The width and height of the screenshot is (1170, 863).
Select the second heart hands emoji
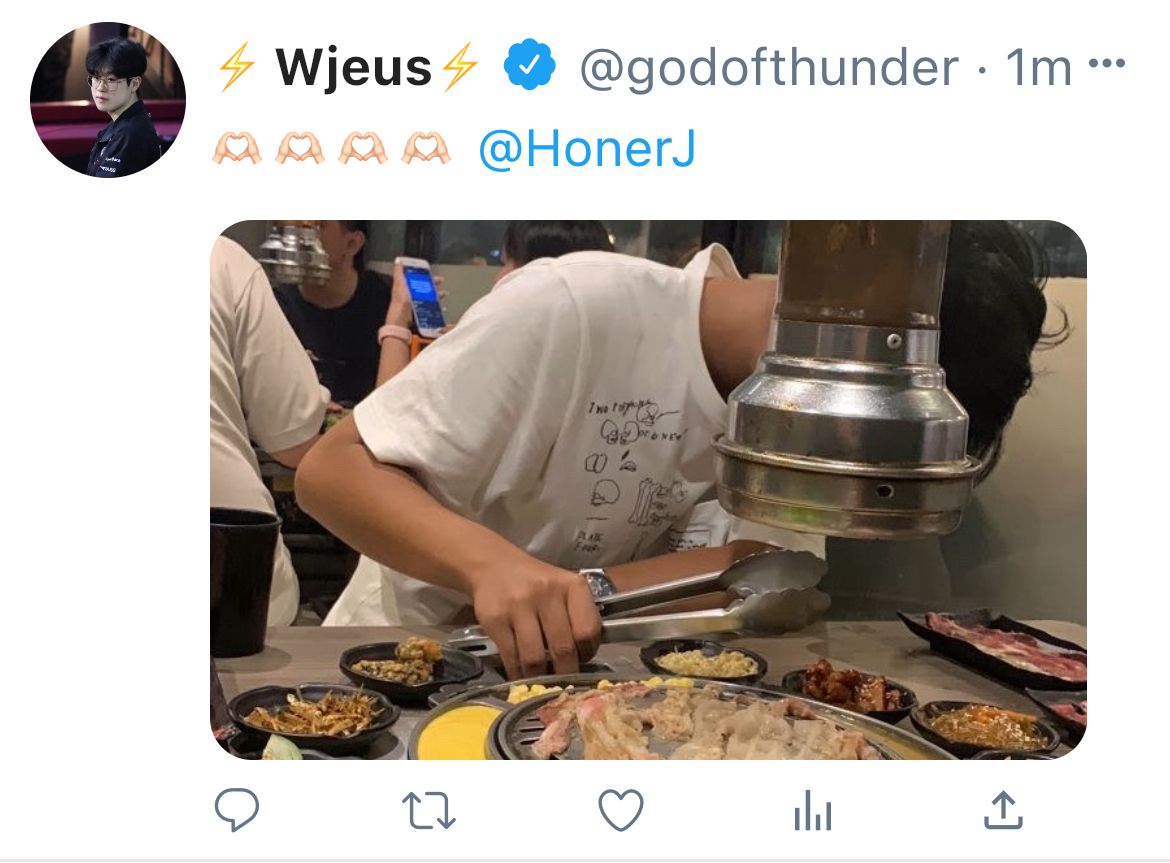300,148
